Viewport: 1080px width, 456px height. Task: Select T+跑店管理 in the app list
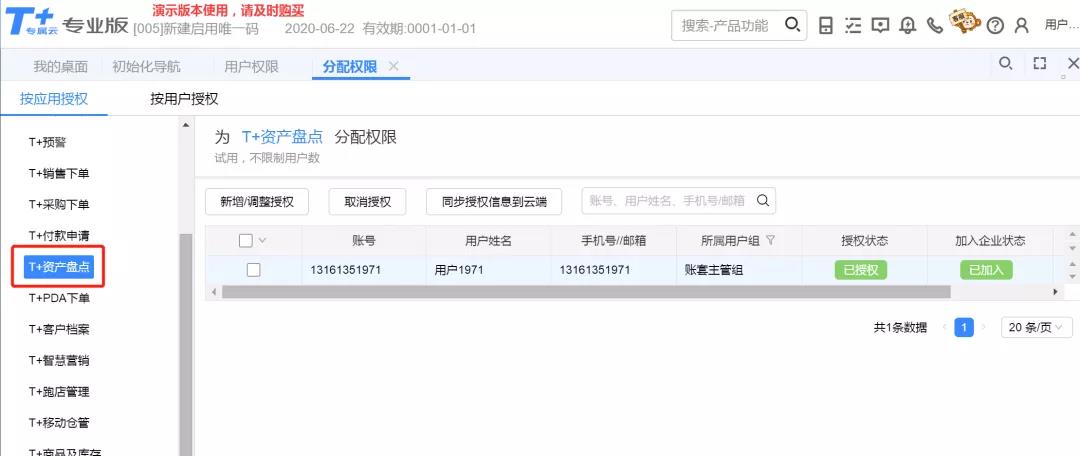click(x=59, y=392)
